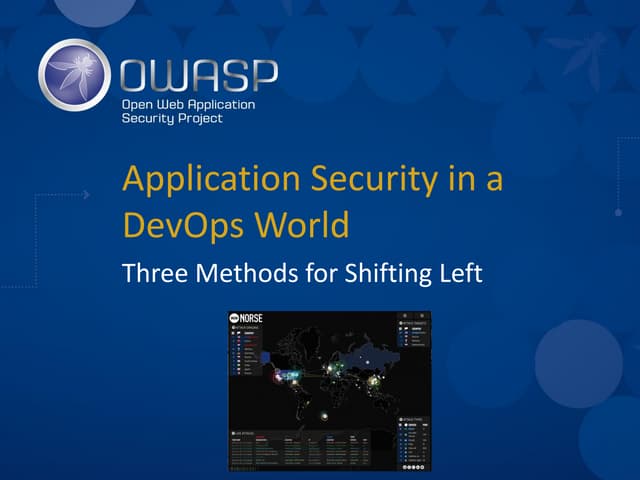Screen dimensions: 640x480
Task: Select the "Three Methods for Shifting Left" subtitle
Action: click(302, 271)
